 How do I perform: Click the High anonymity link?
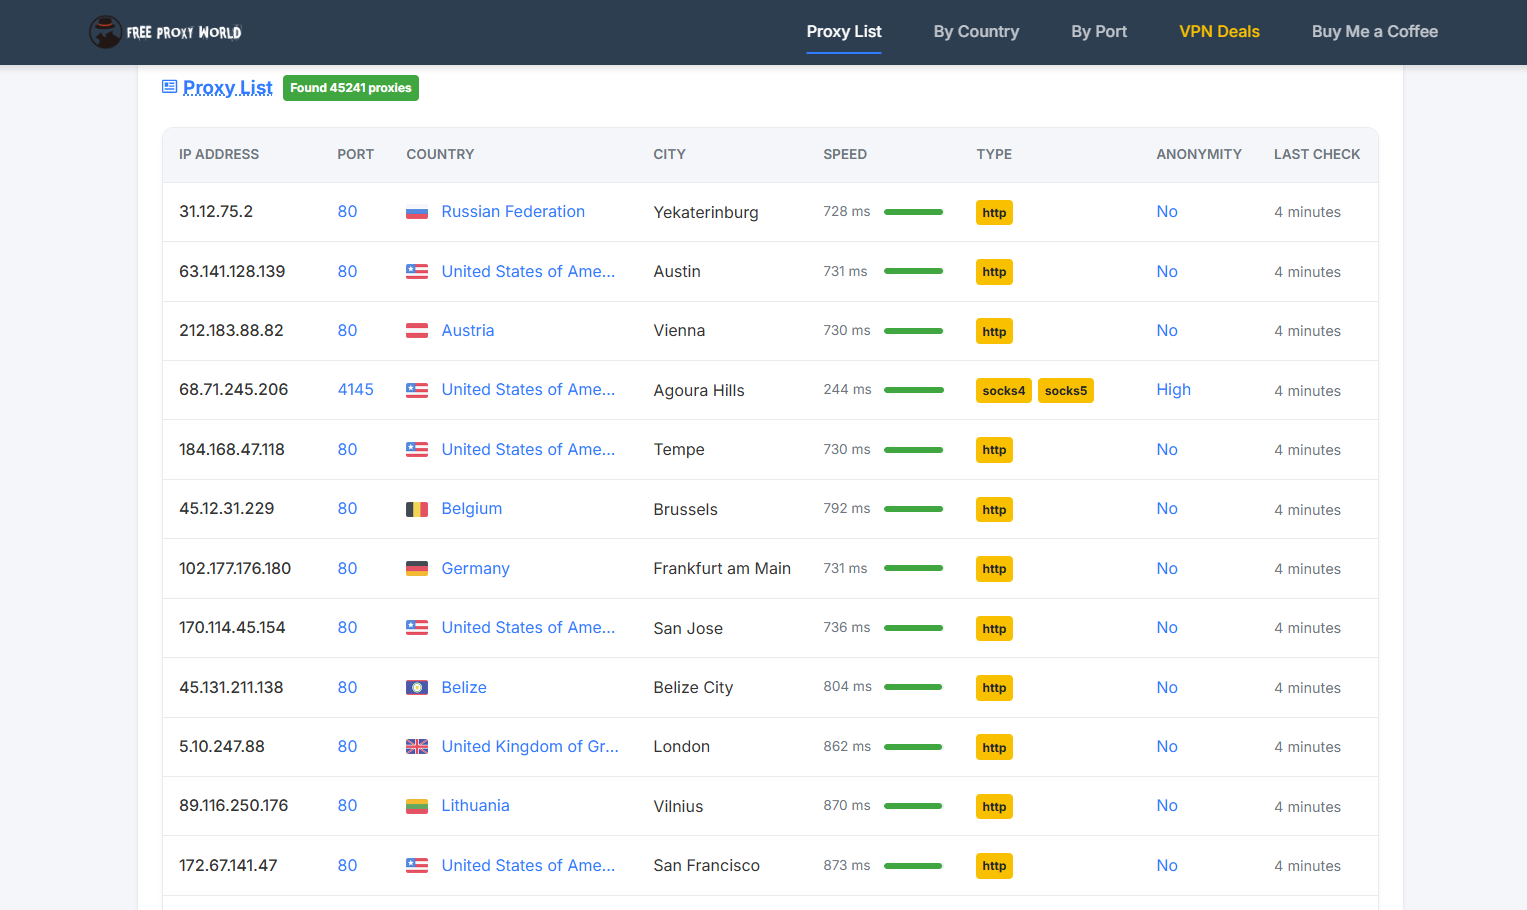(x=1173, y=389)
